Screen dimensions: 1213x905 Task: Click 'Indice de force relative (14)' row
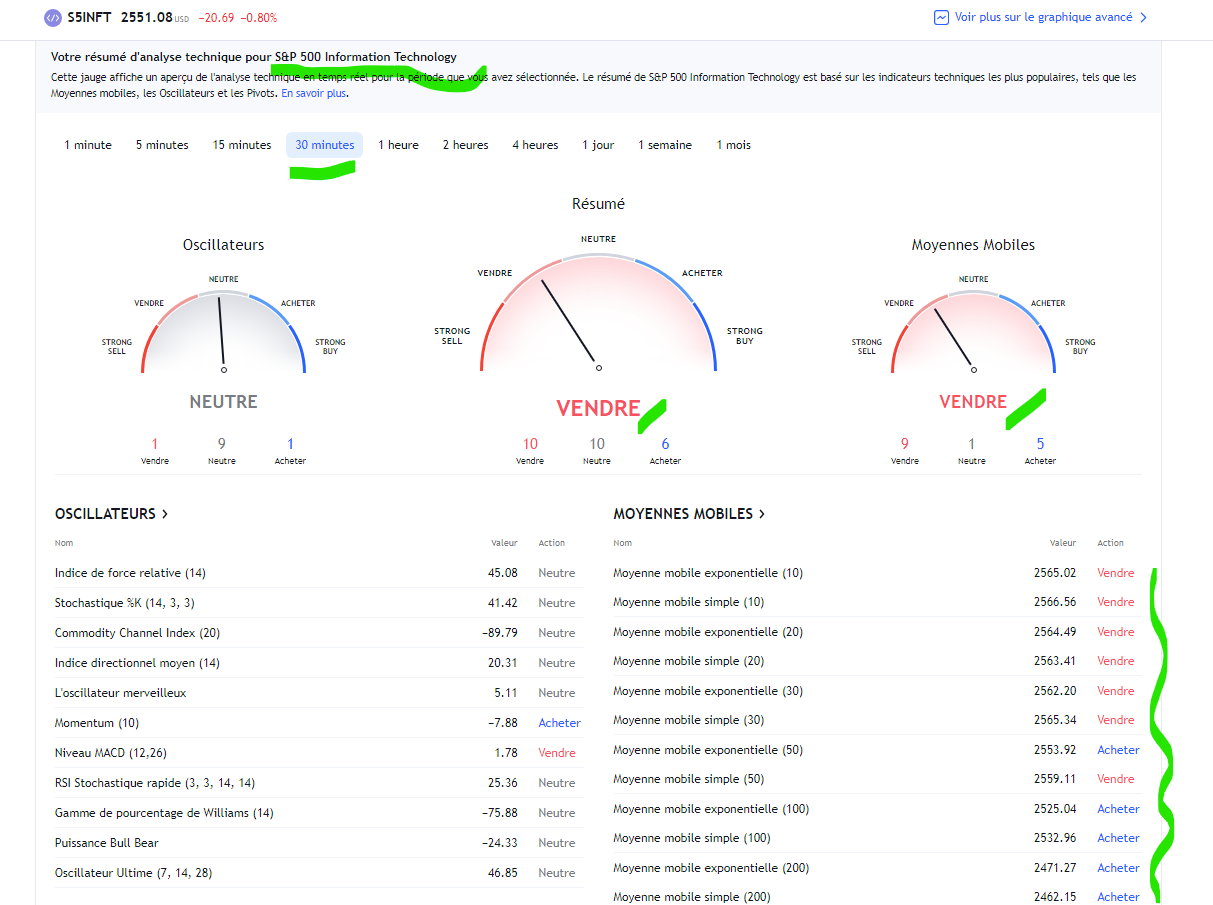[319, 573]
